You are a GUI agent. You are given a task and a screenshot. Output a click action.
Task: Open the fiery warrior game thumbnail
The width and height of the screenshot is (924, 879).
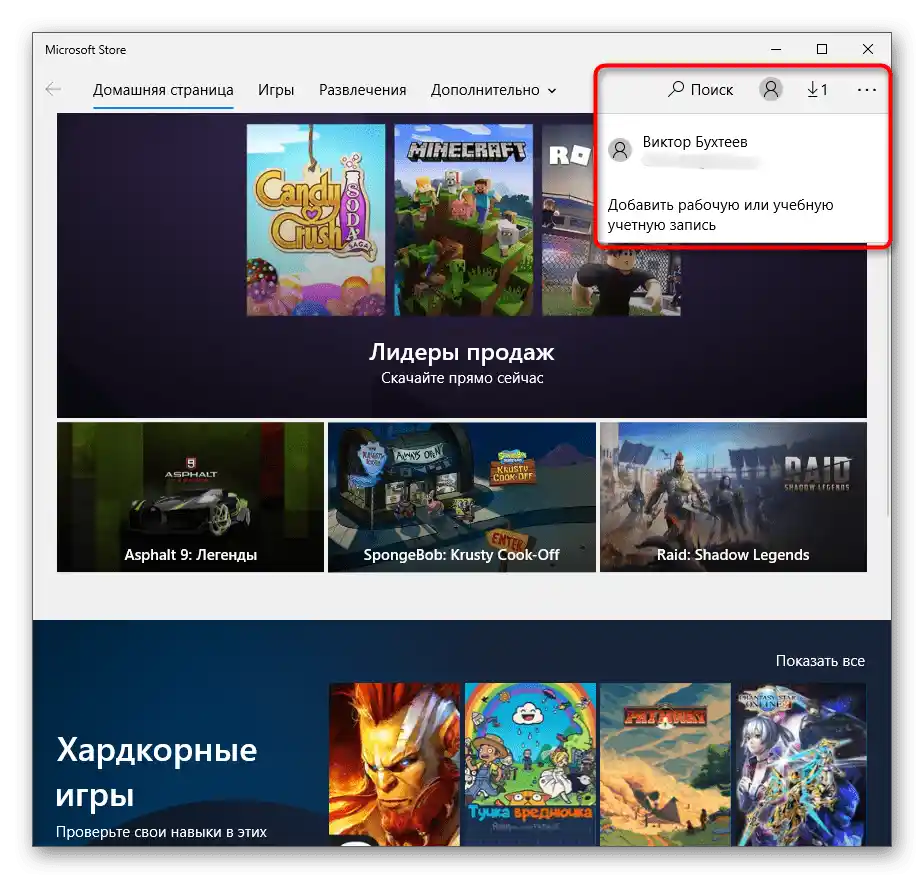coord(394,764)
